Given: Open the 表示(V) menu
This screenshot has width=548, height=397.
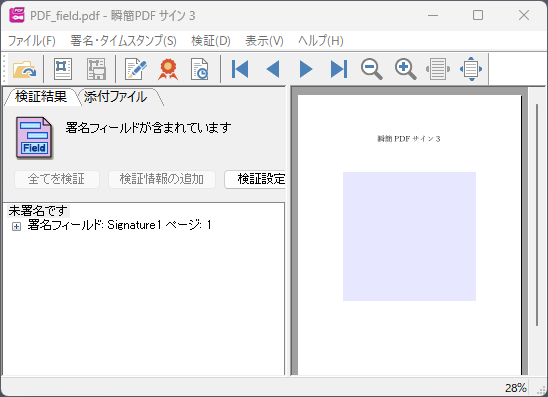Looking at the screenshot, I should coord(264,41).
